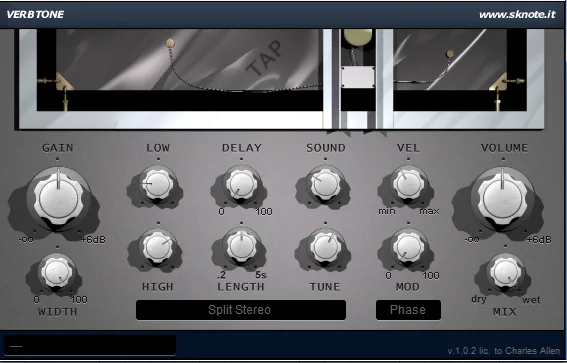
Task: Click the LENGTH knob
Action: coord(241,247)
